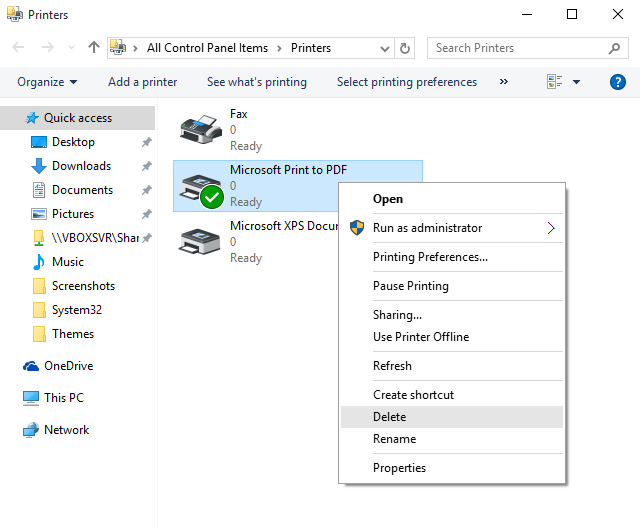Click the refresh icon beside address bar
This screenshot has height=528, width=640.
(x=404, y=48)
